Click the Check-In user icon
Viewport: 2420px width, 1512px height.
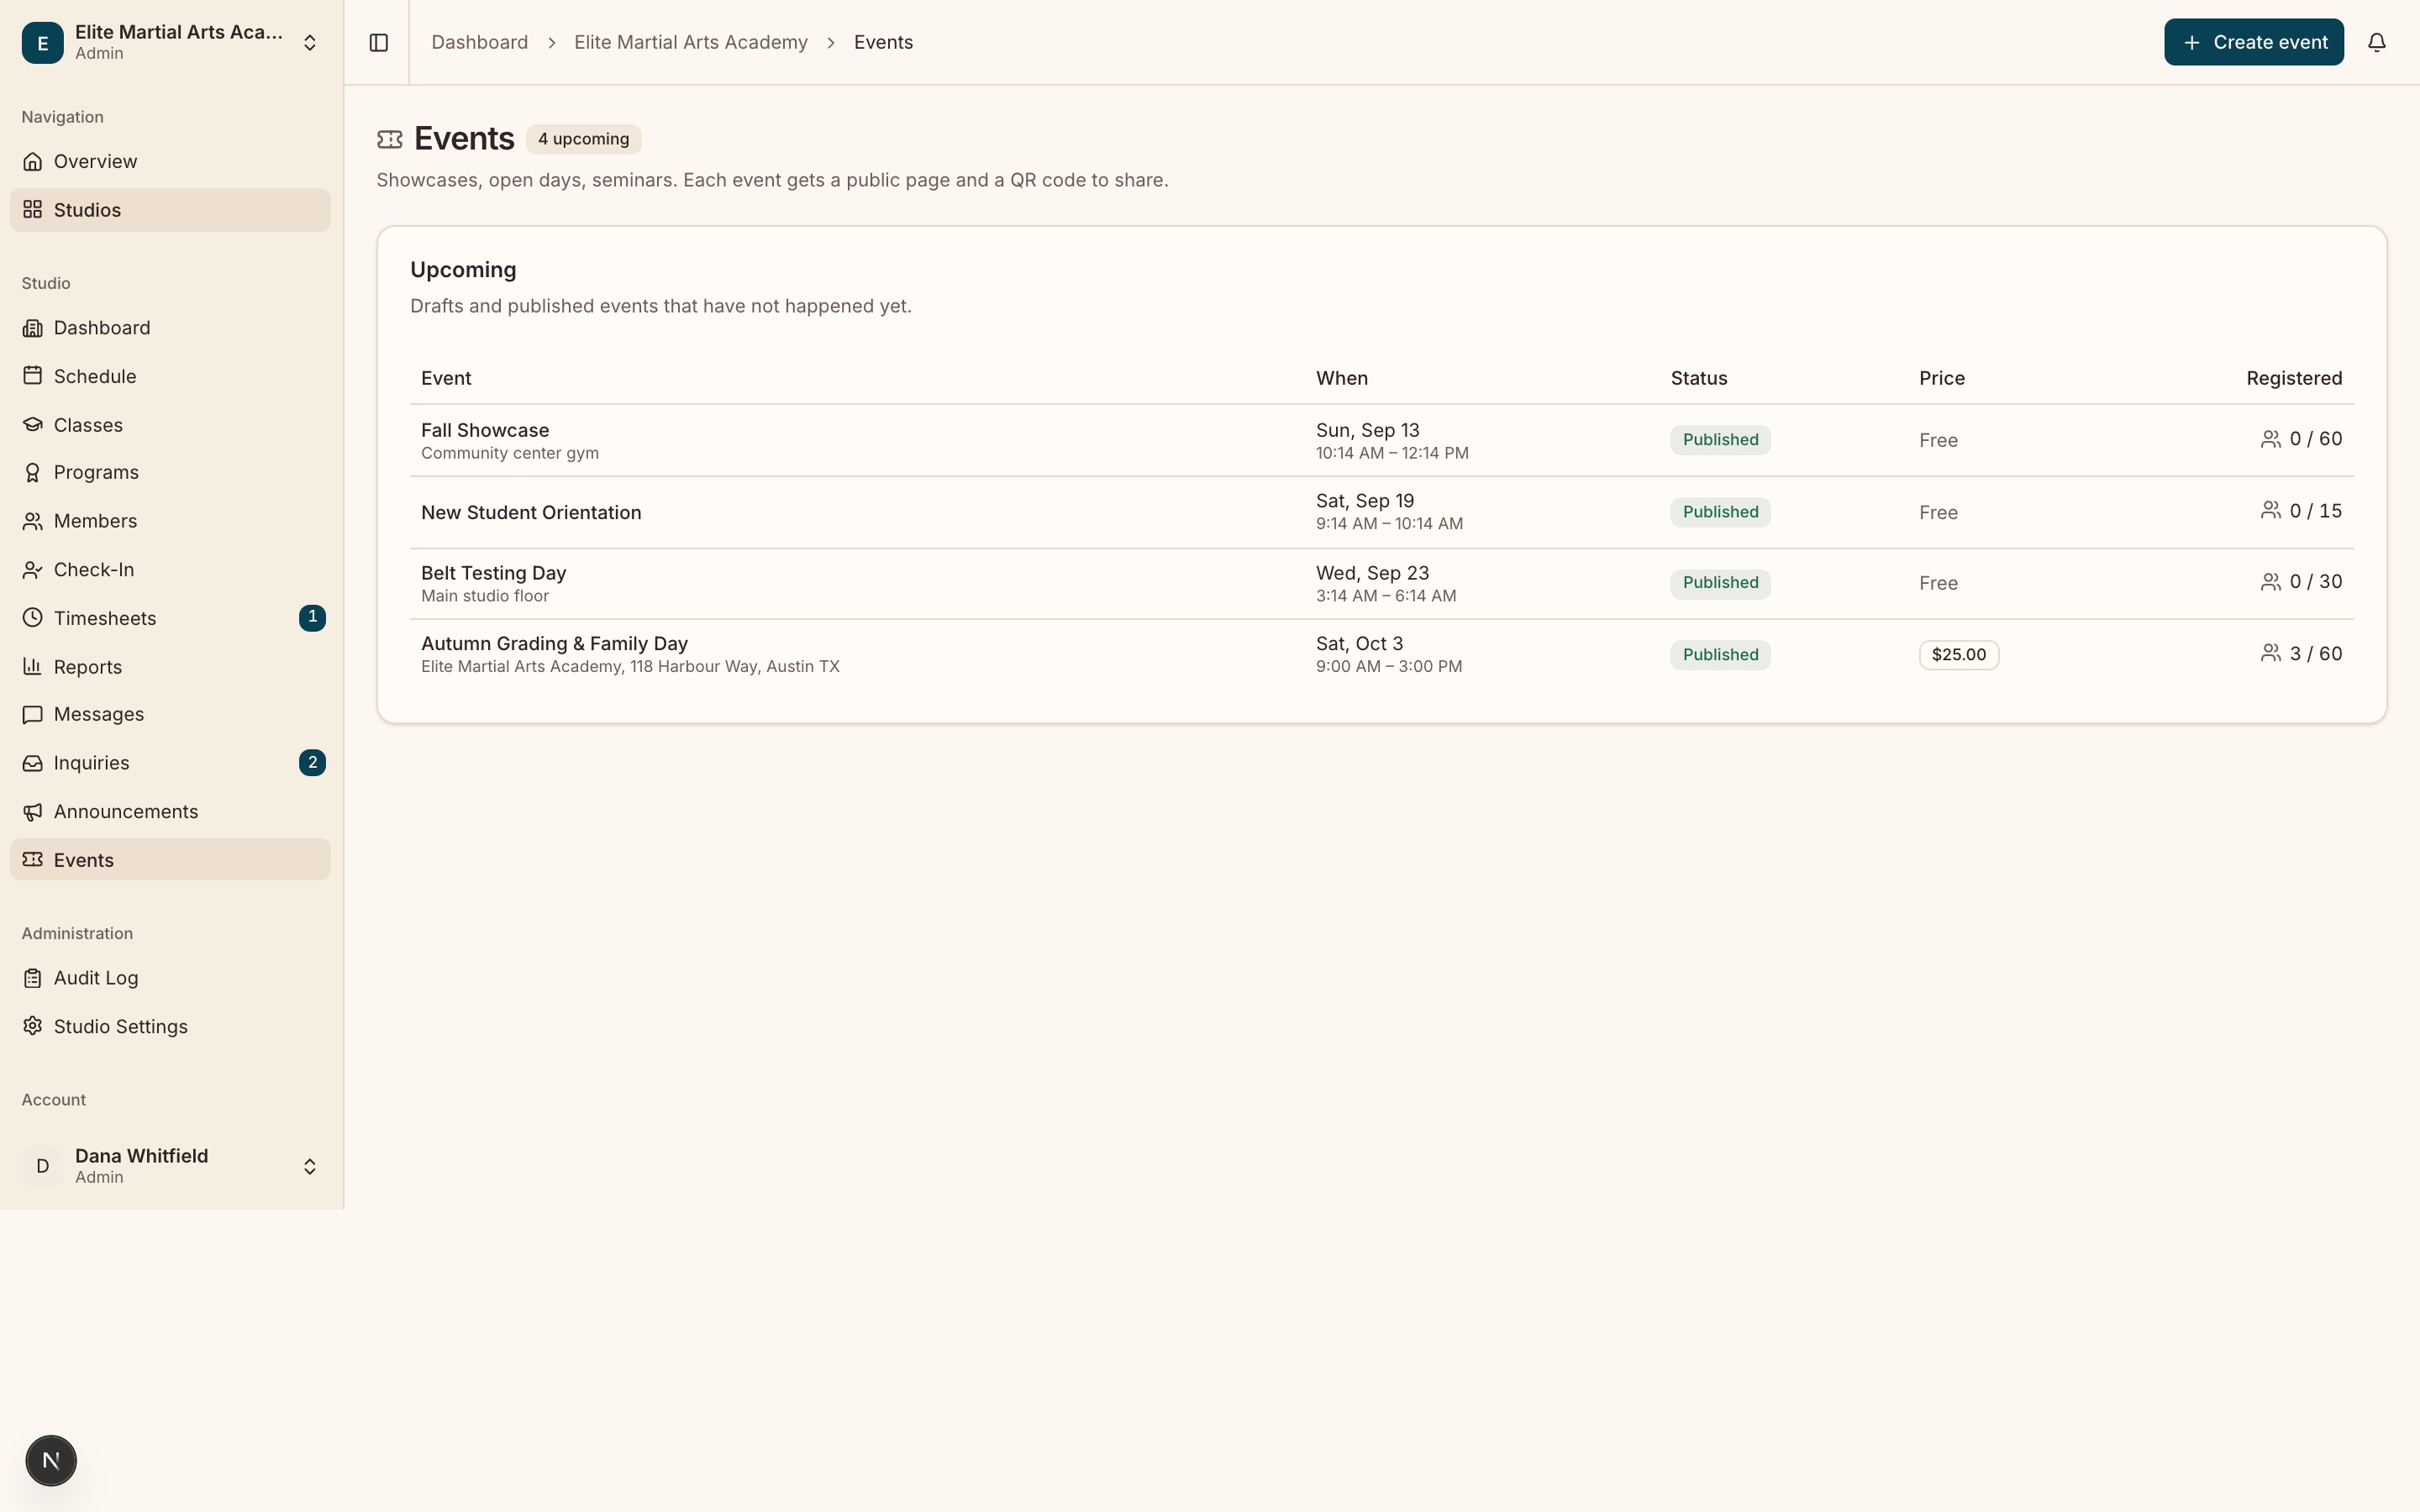pos(33,570)
